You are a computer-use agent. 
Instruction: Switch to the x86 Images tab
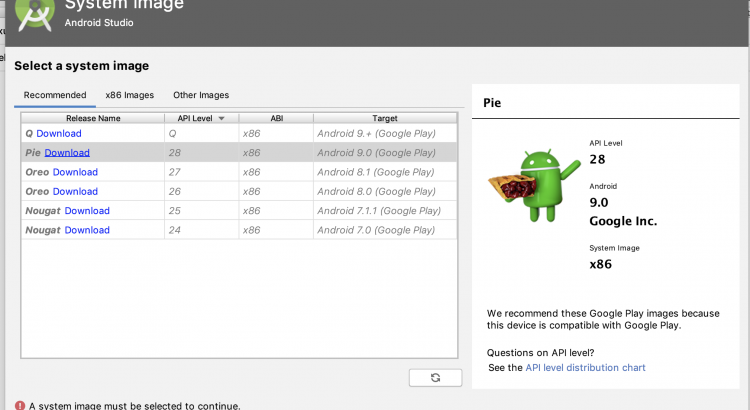(129, 95)
